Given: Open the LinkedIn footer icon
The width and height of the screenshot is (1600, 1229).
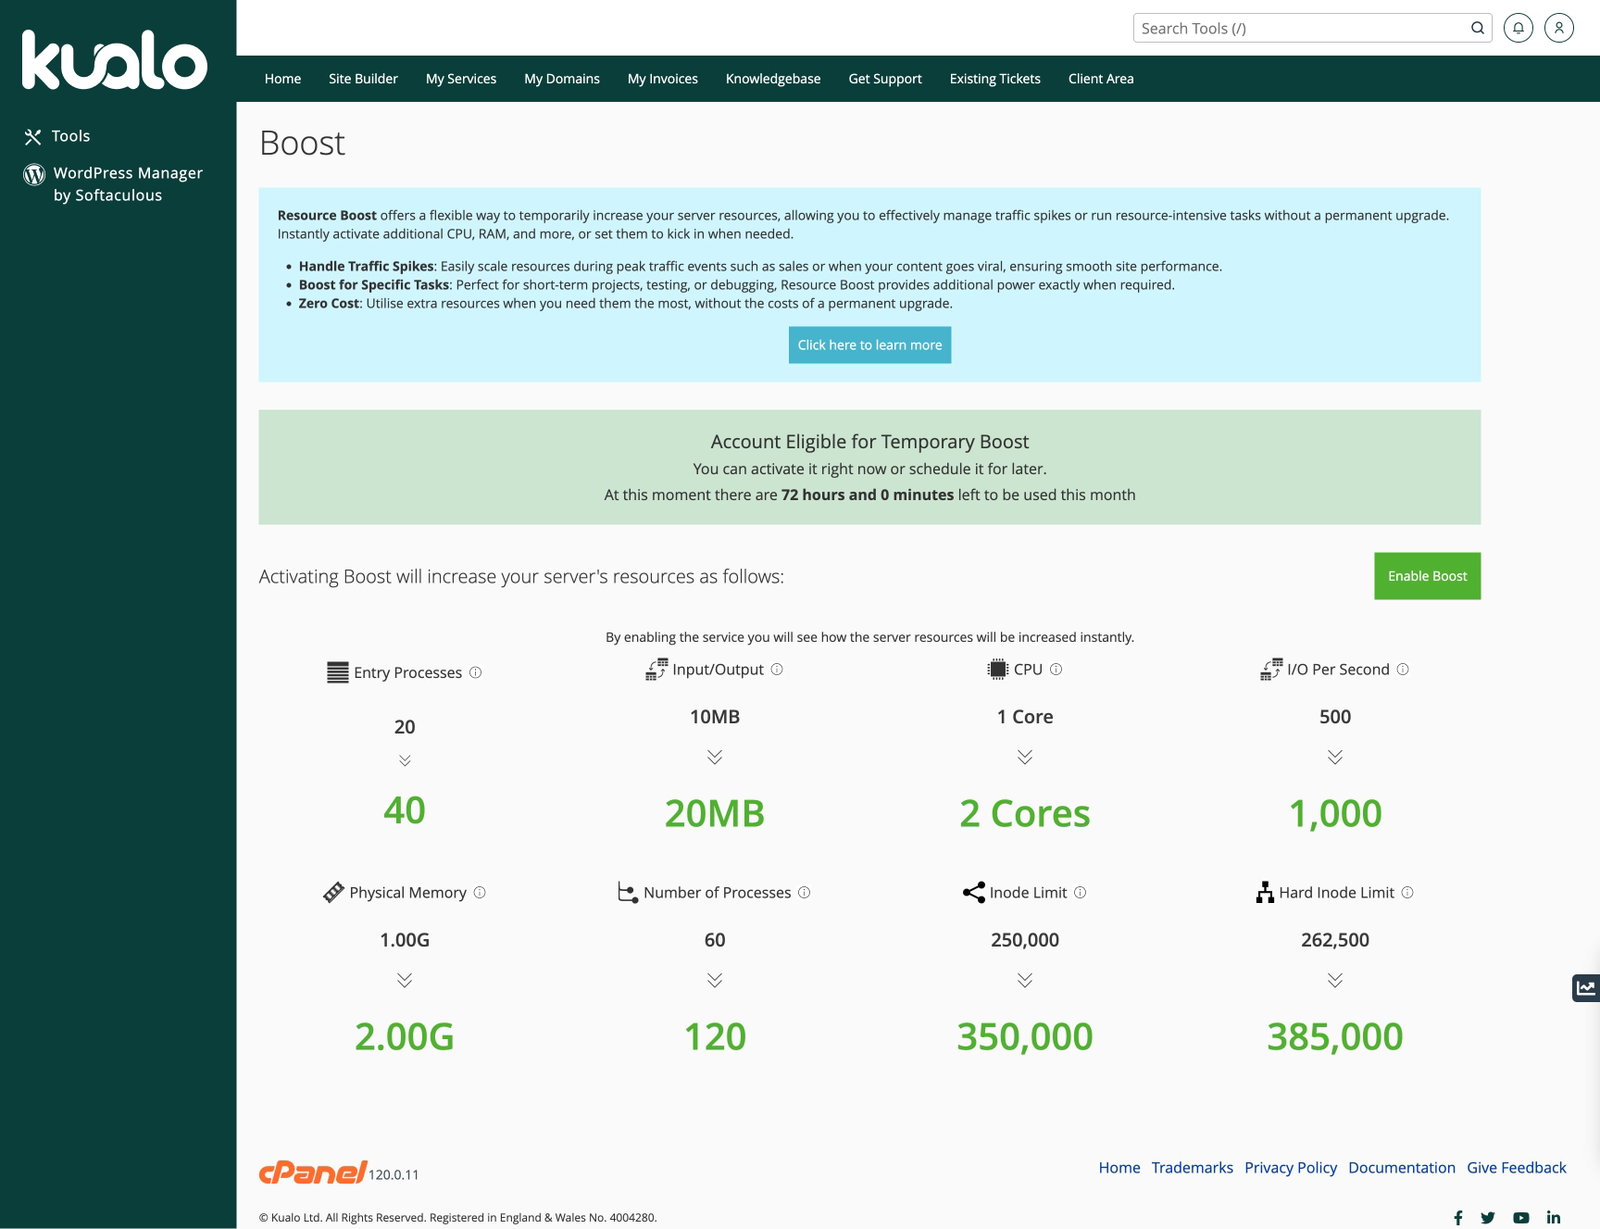Looking at the screenshot, I should pyautogui.click(x=1553, y=1217).
